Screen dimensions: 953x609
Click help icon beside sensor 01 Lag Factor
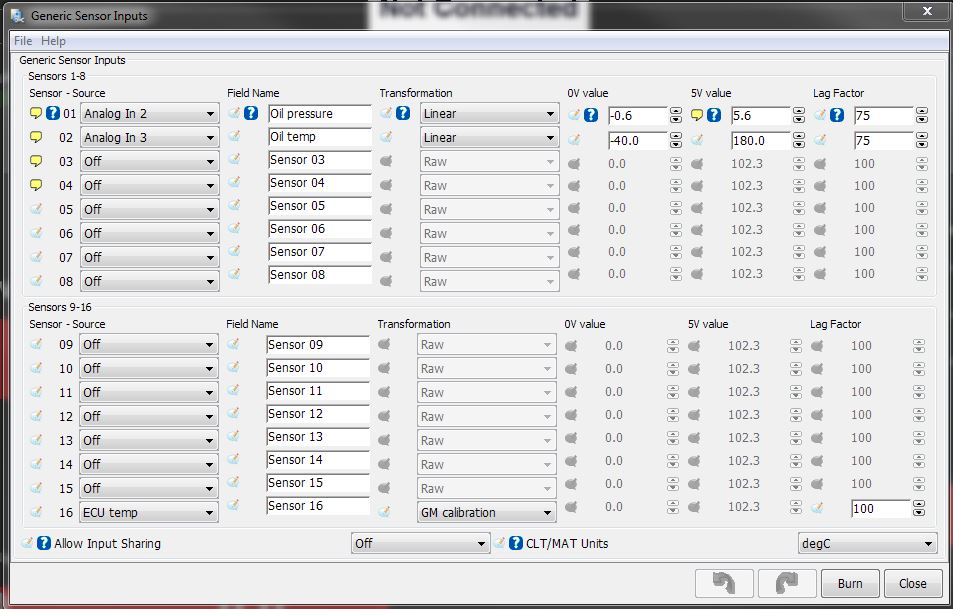[837, 115]
